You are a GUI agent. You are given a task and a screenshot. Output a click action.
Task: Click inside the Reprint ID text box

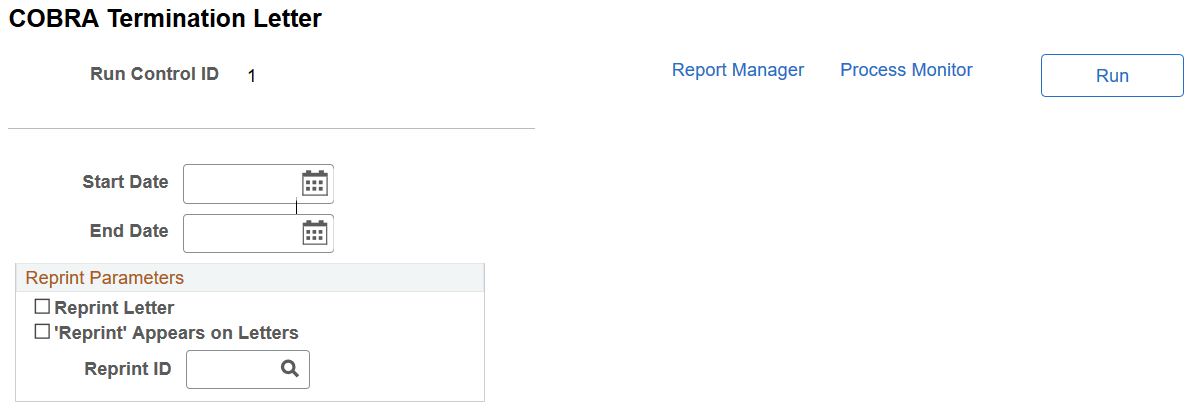tap(233, 369)
